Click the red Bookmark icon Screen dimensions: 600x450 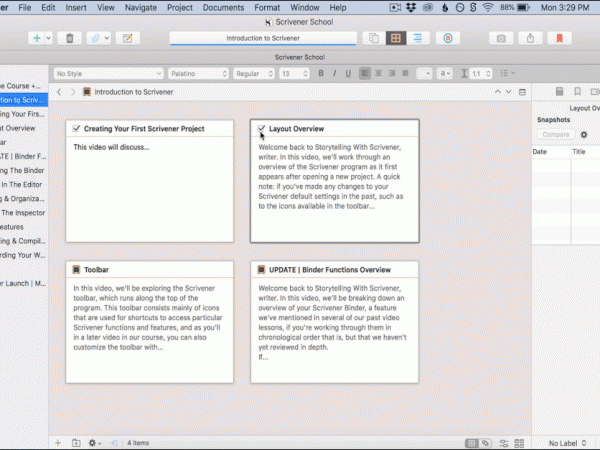[x=558, y=39]
